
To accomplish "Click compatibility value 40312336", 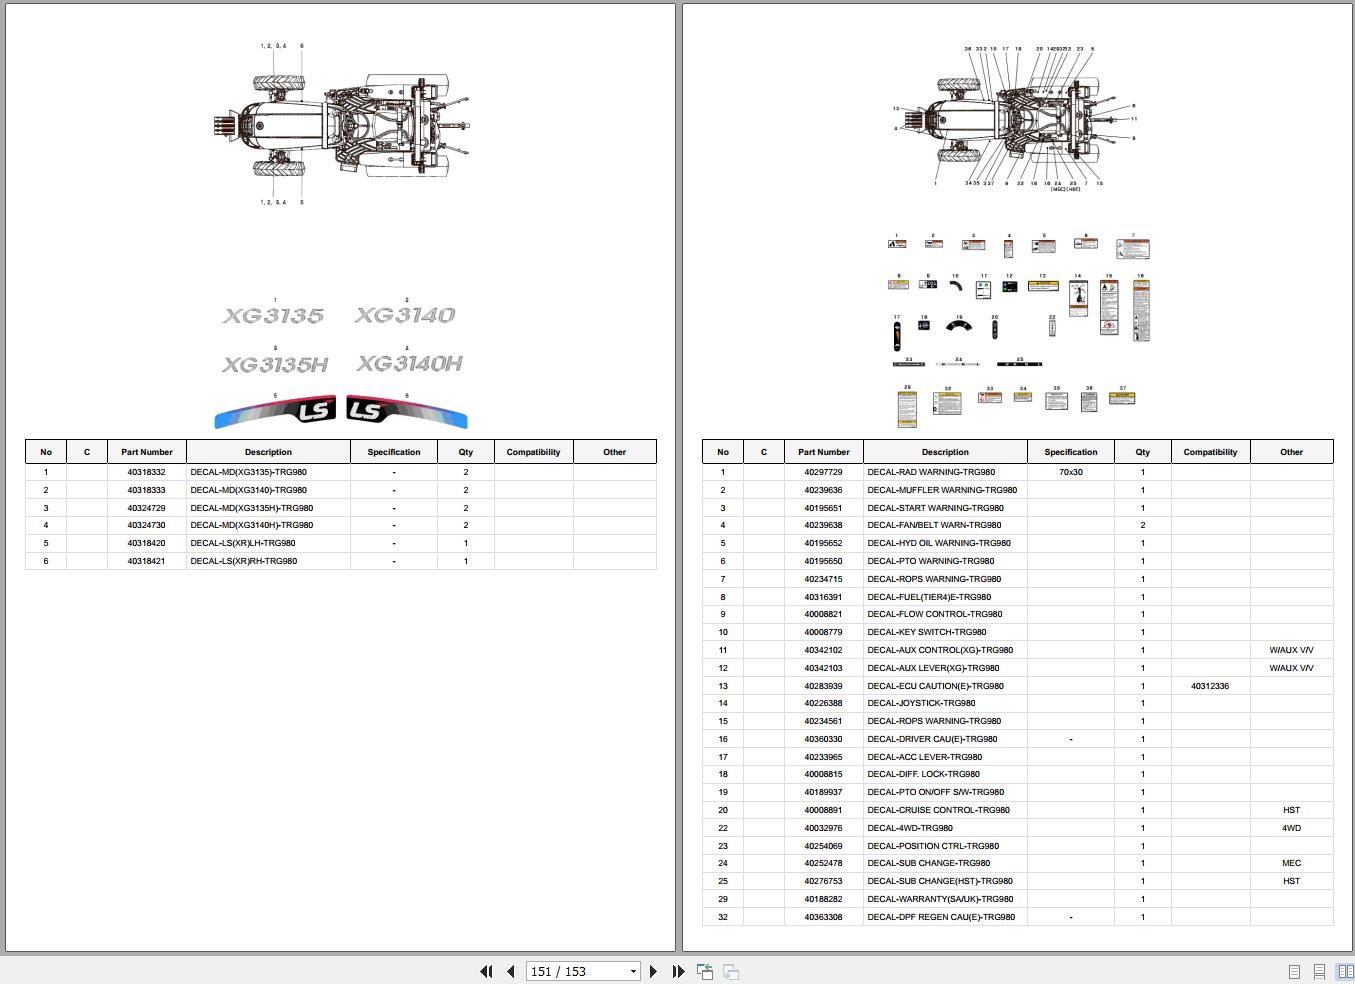I will pyautogui.click(x=1210, y=686).
